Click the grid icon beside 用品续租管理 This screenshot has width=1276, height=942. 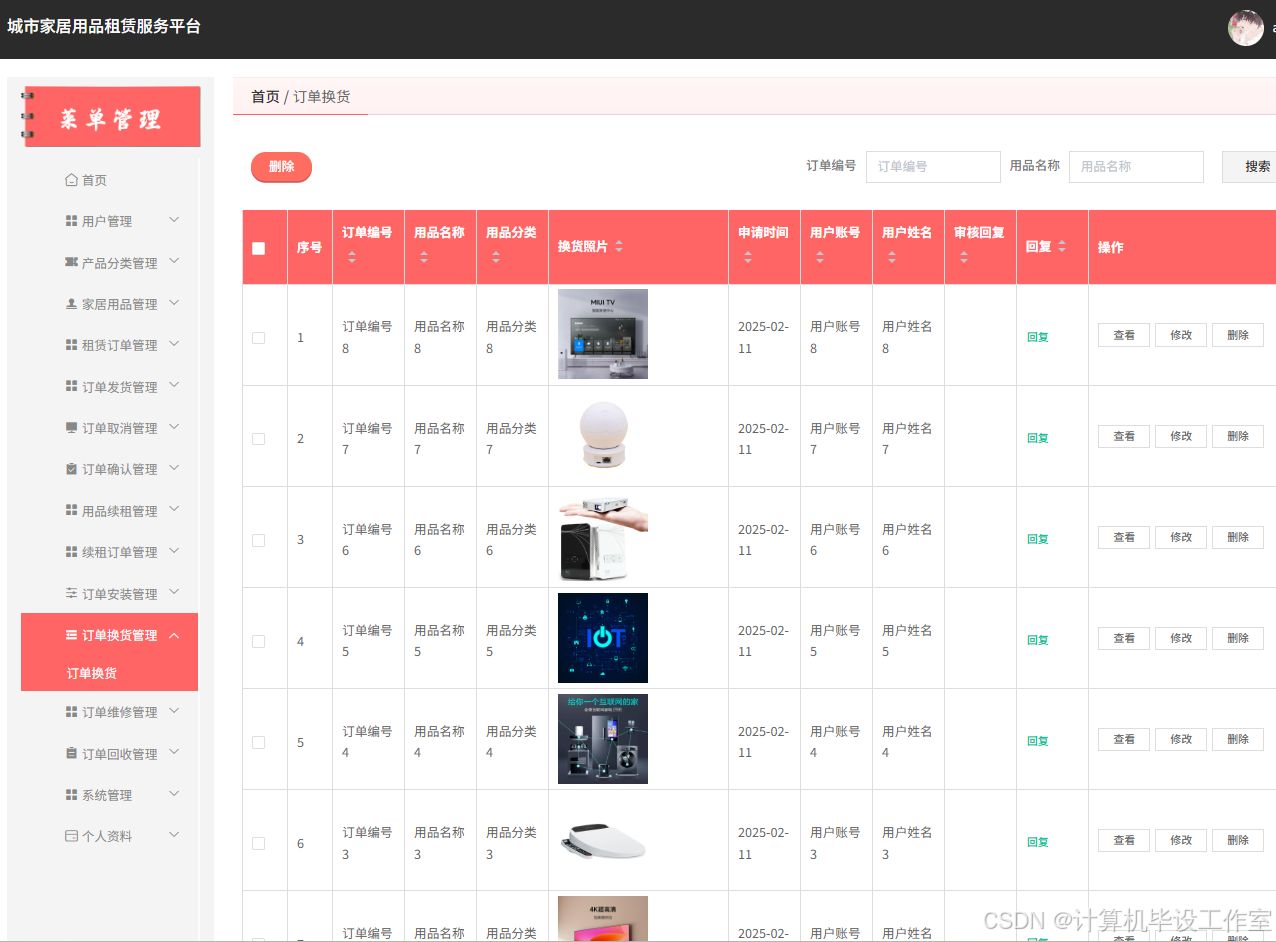(71, 510)
